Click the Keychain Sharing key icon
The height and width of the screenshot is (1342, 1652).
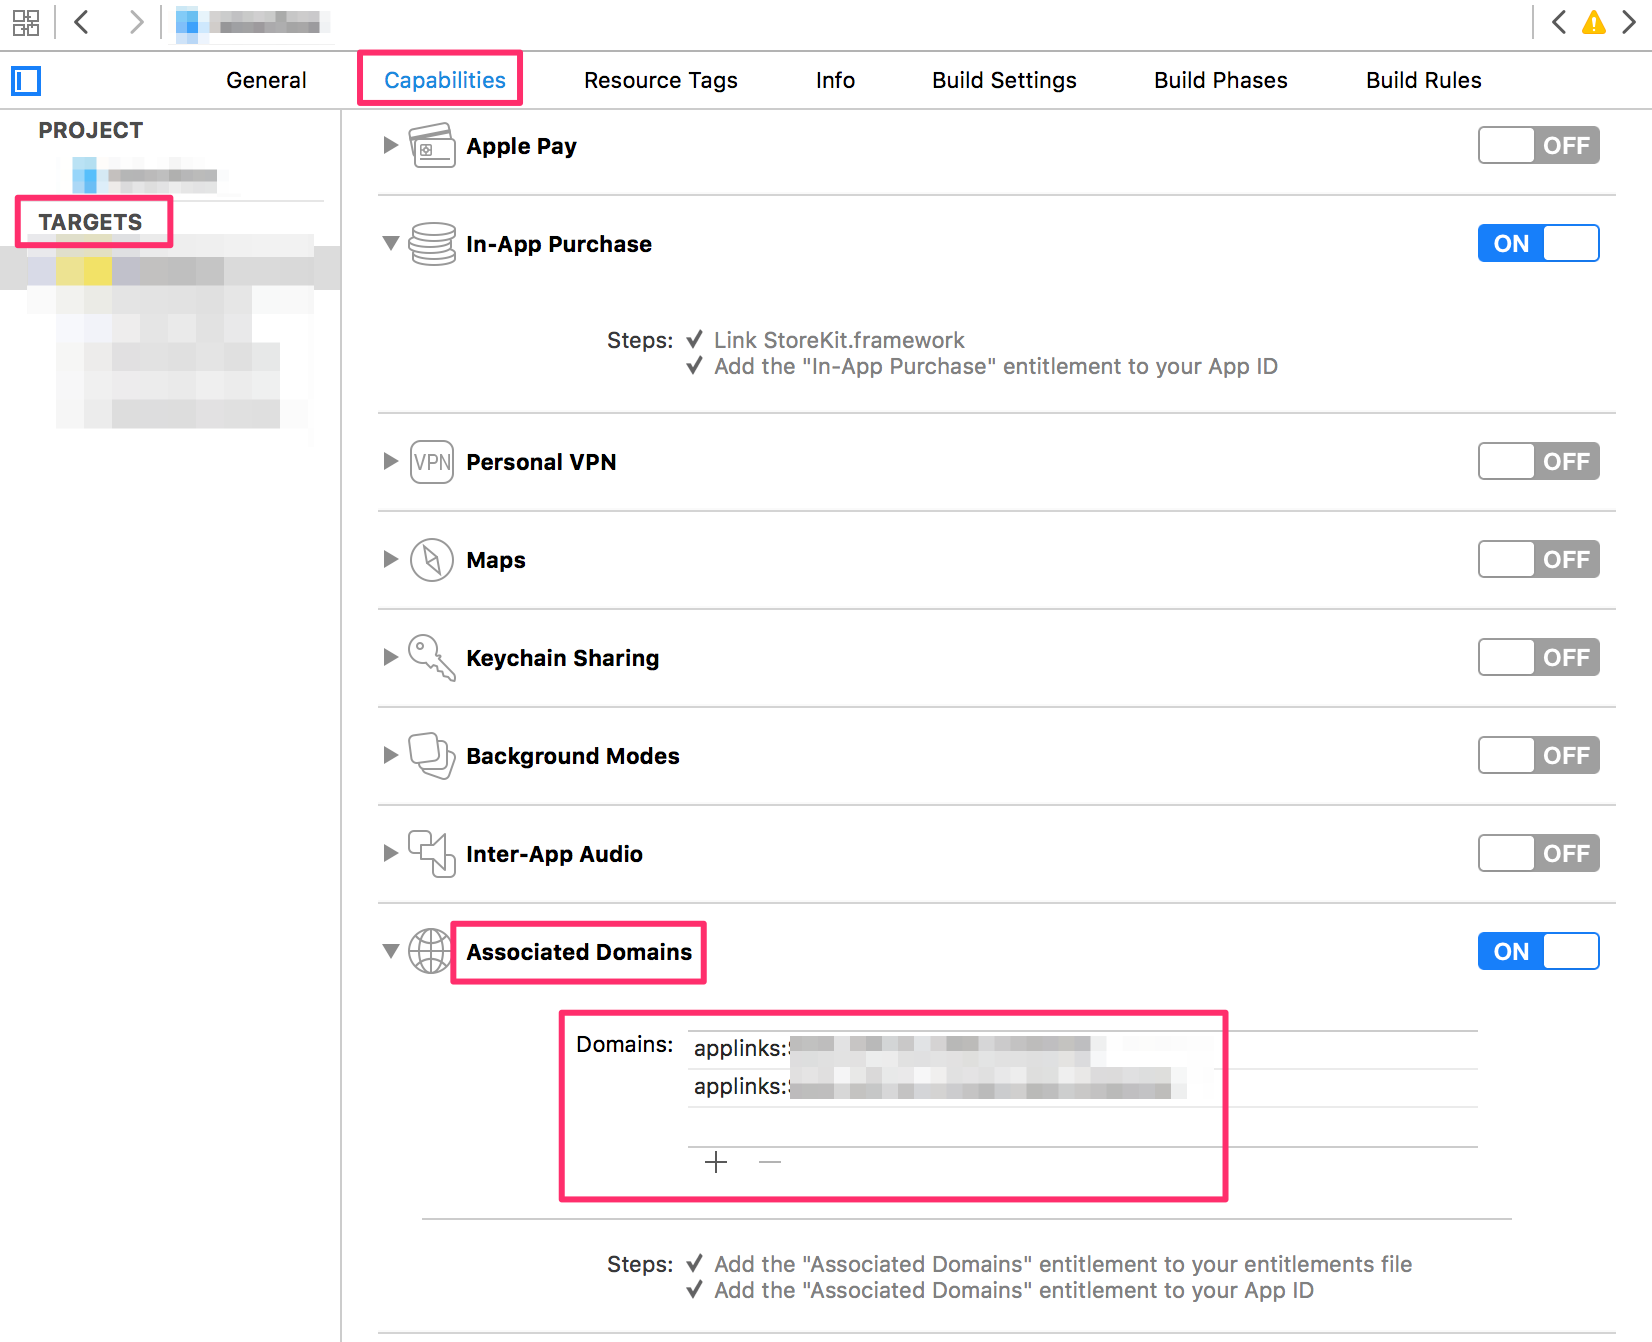coord(432,658)
